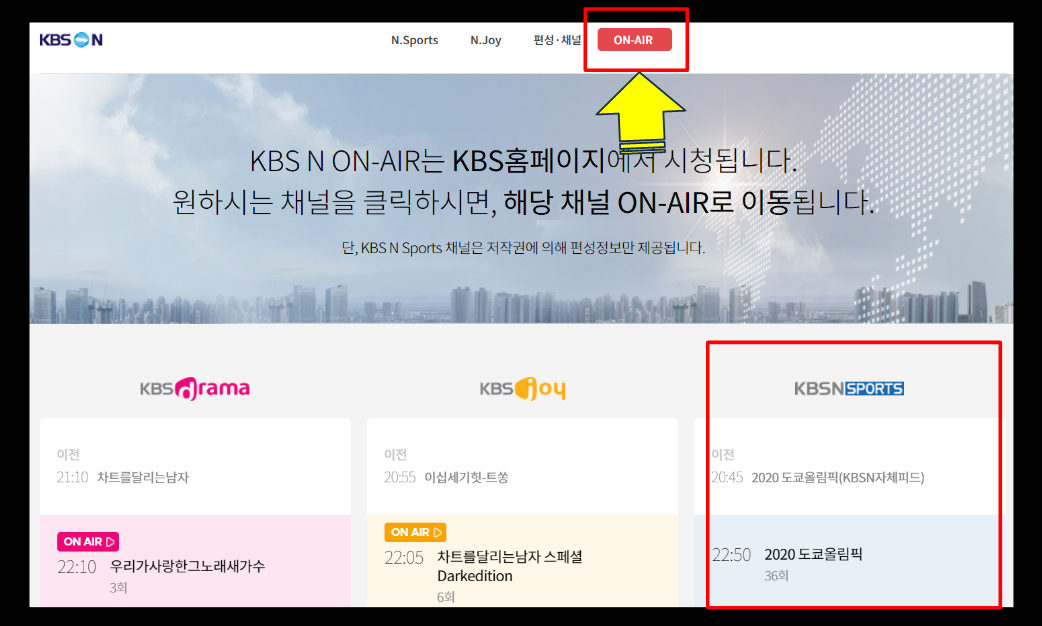Screen dimensions: 1042x626
Task: Click the KBS N Sports copyright notice text
Action: (523, 248)
